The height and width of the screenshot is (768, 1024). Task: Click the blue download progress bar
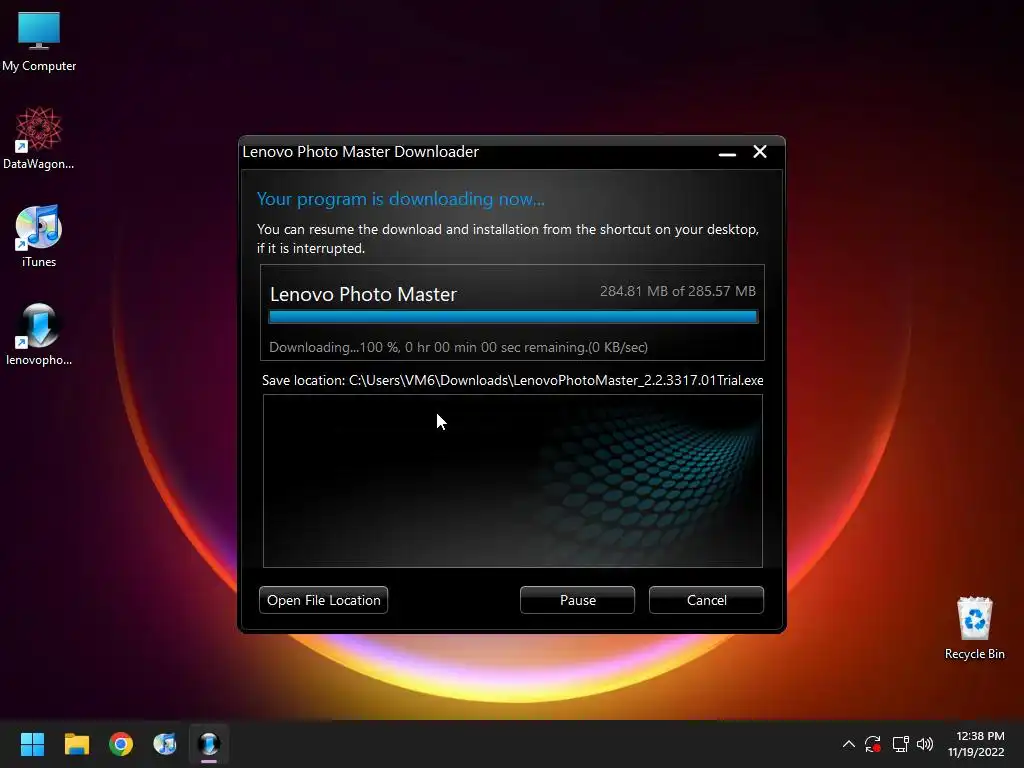point(513,317)
